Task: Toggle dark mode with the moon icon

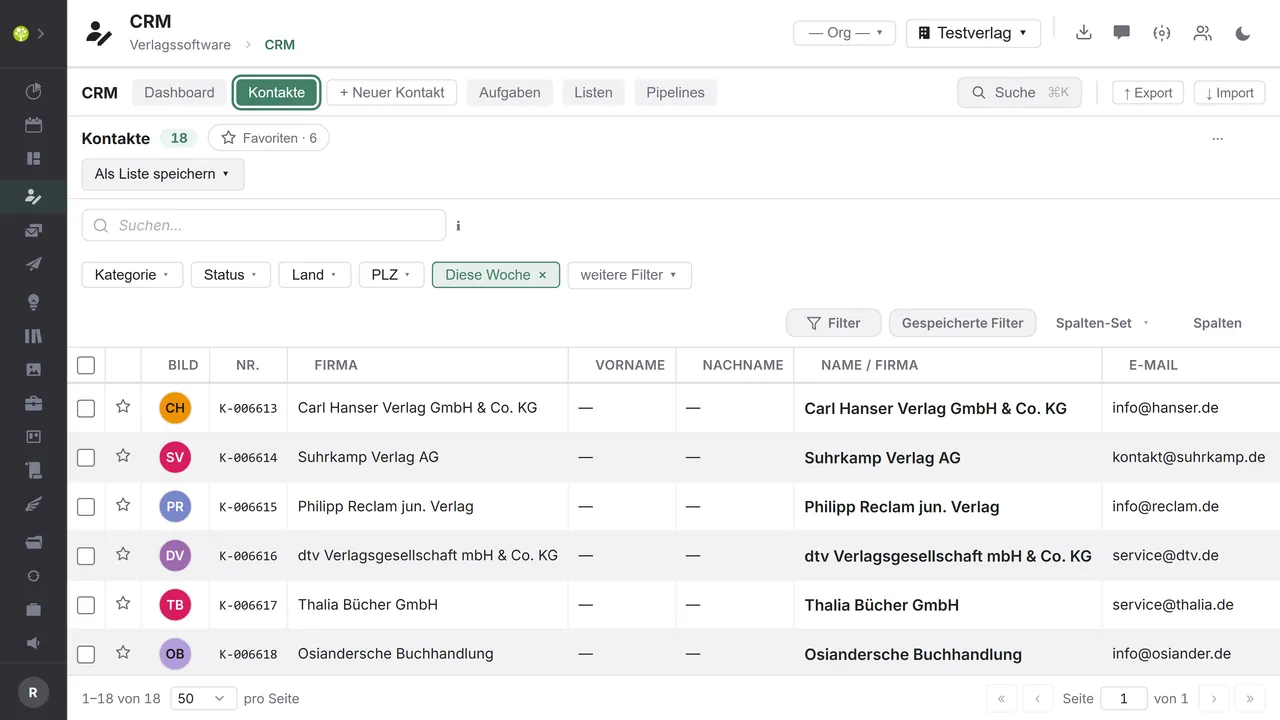Action: click(1243, 33)
